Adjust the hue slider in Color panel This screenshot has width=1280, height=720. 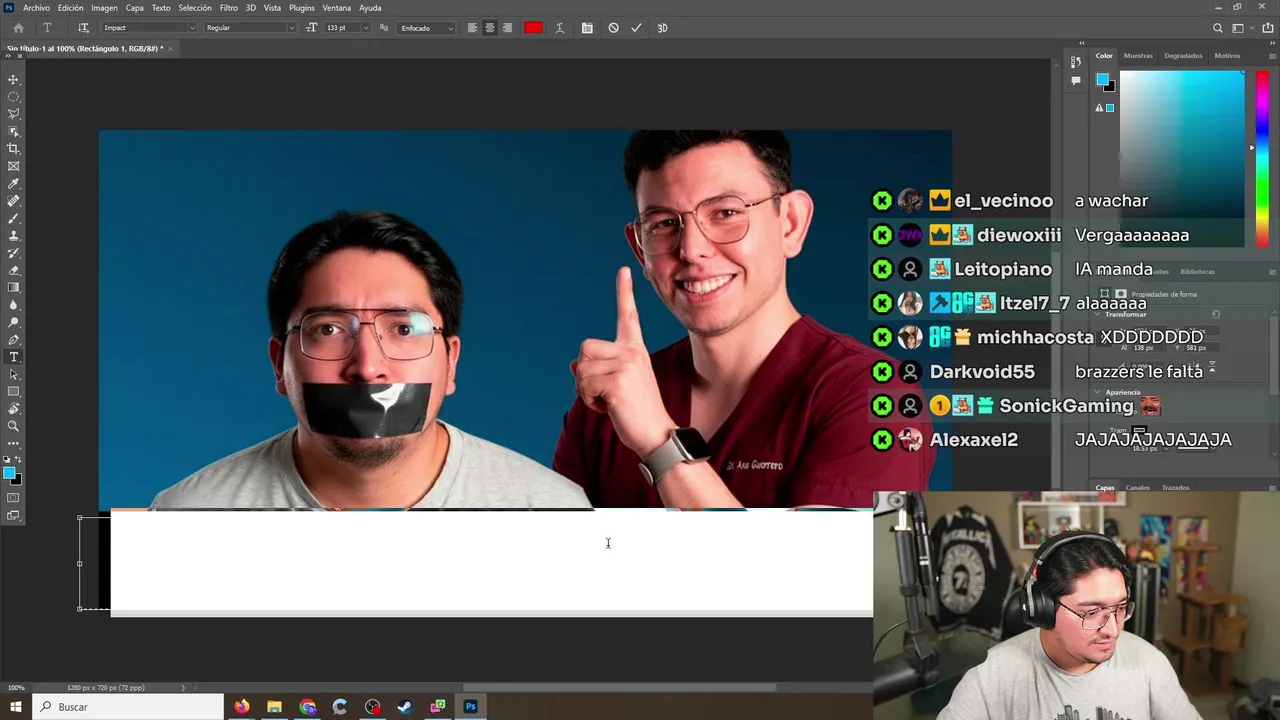1262,158
